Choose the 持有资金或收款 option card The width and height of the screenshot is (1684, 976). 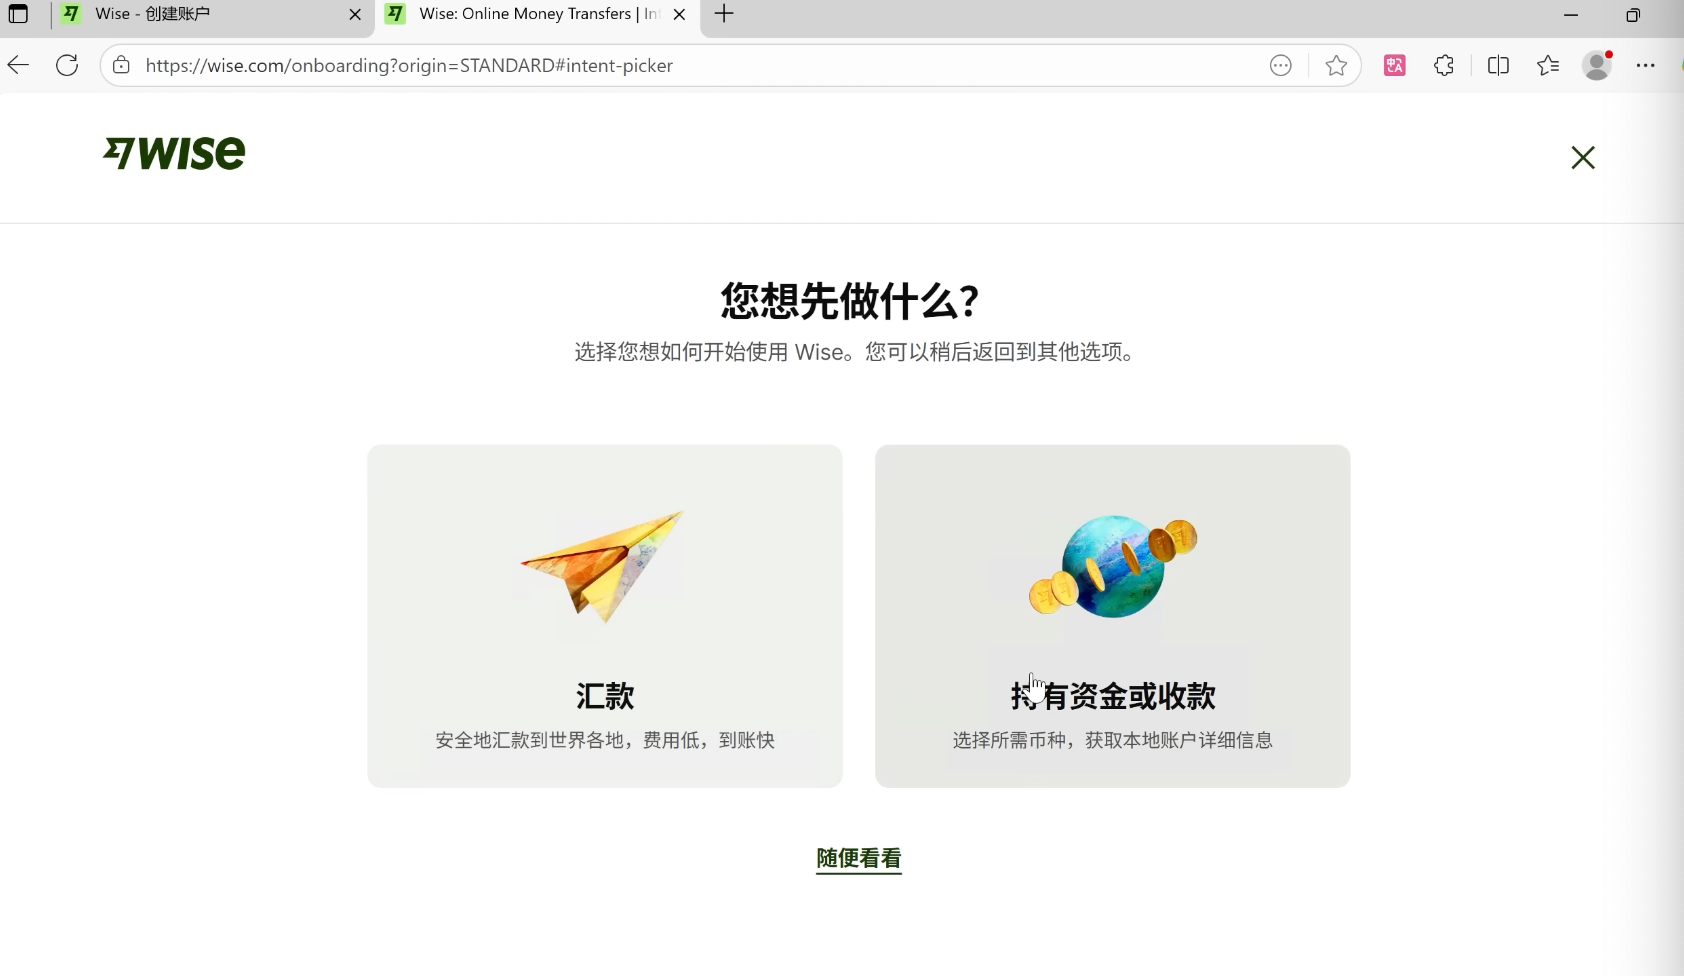1112,615
